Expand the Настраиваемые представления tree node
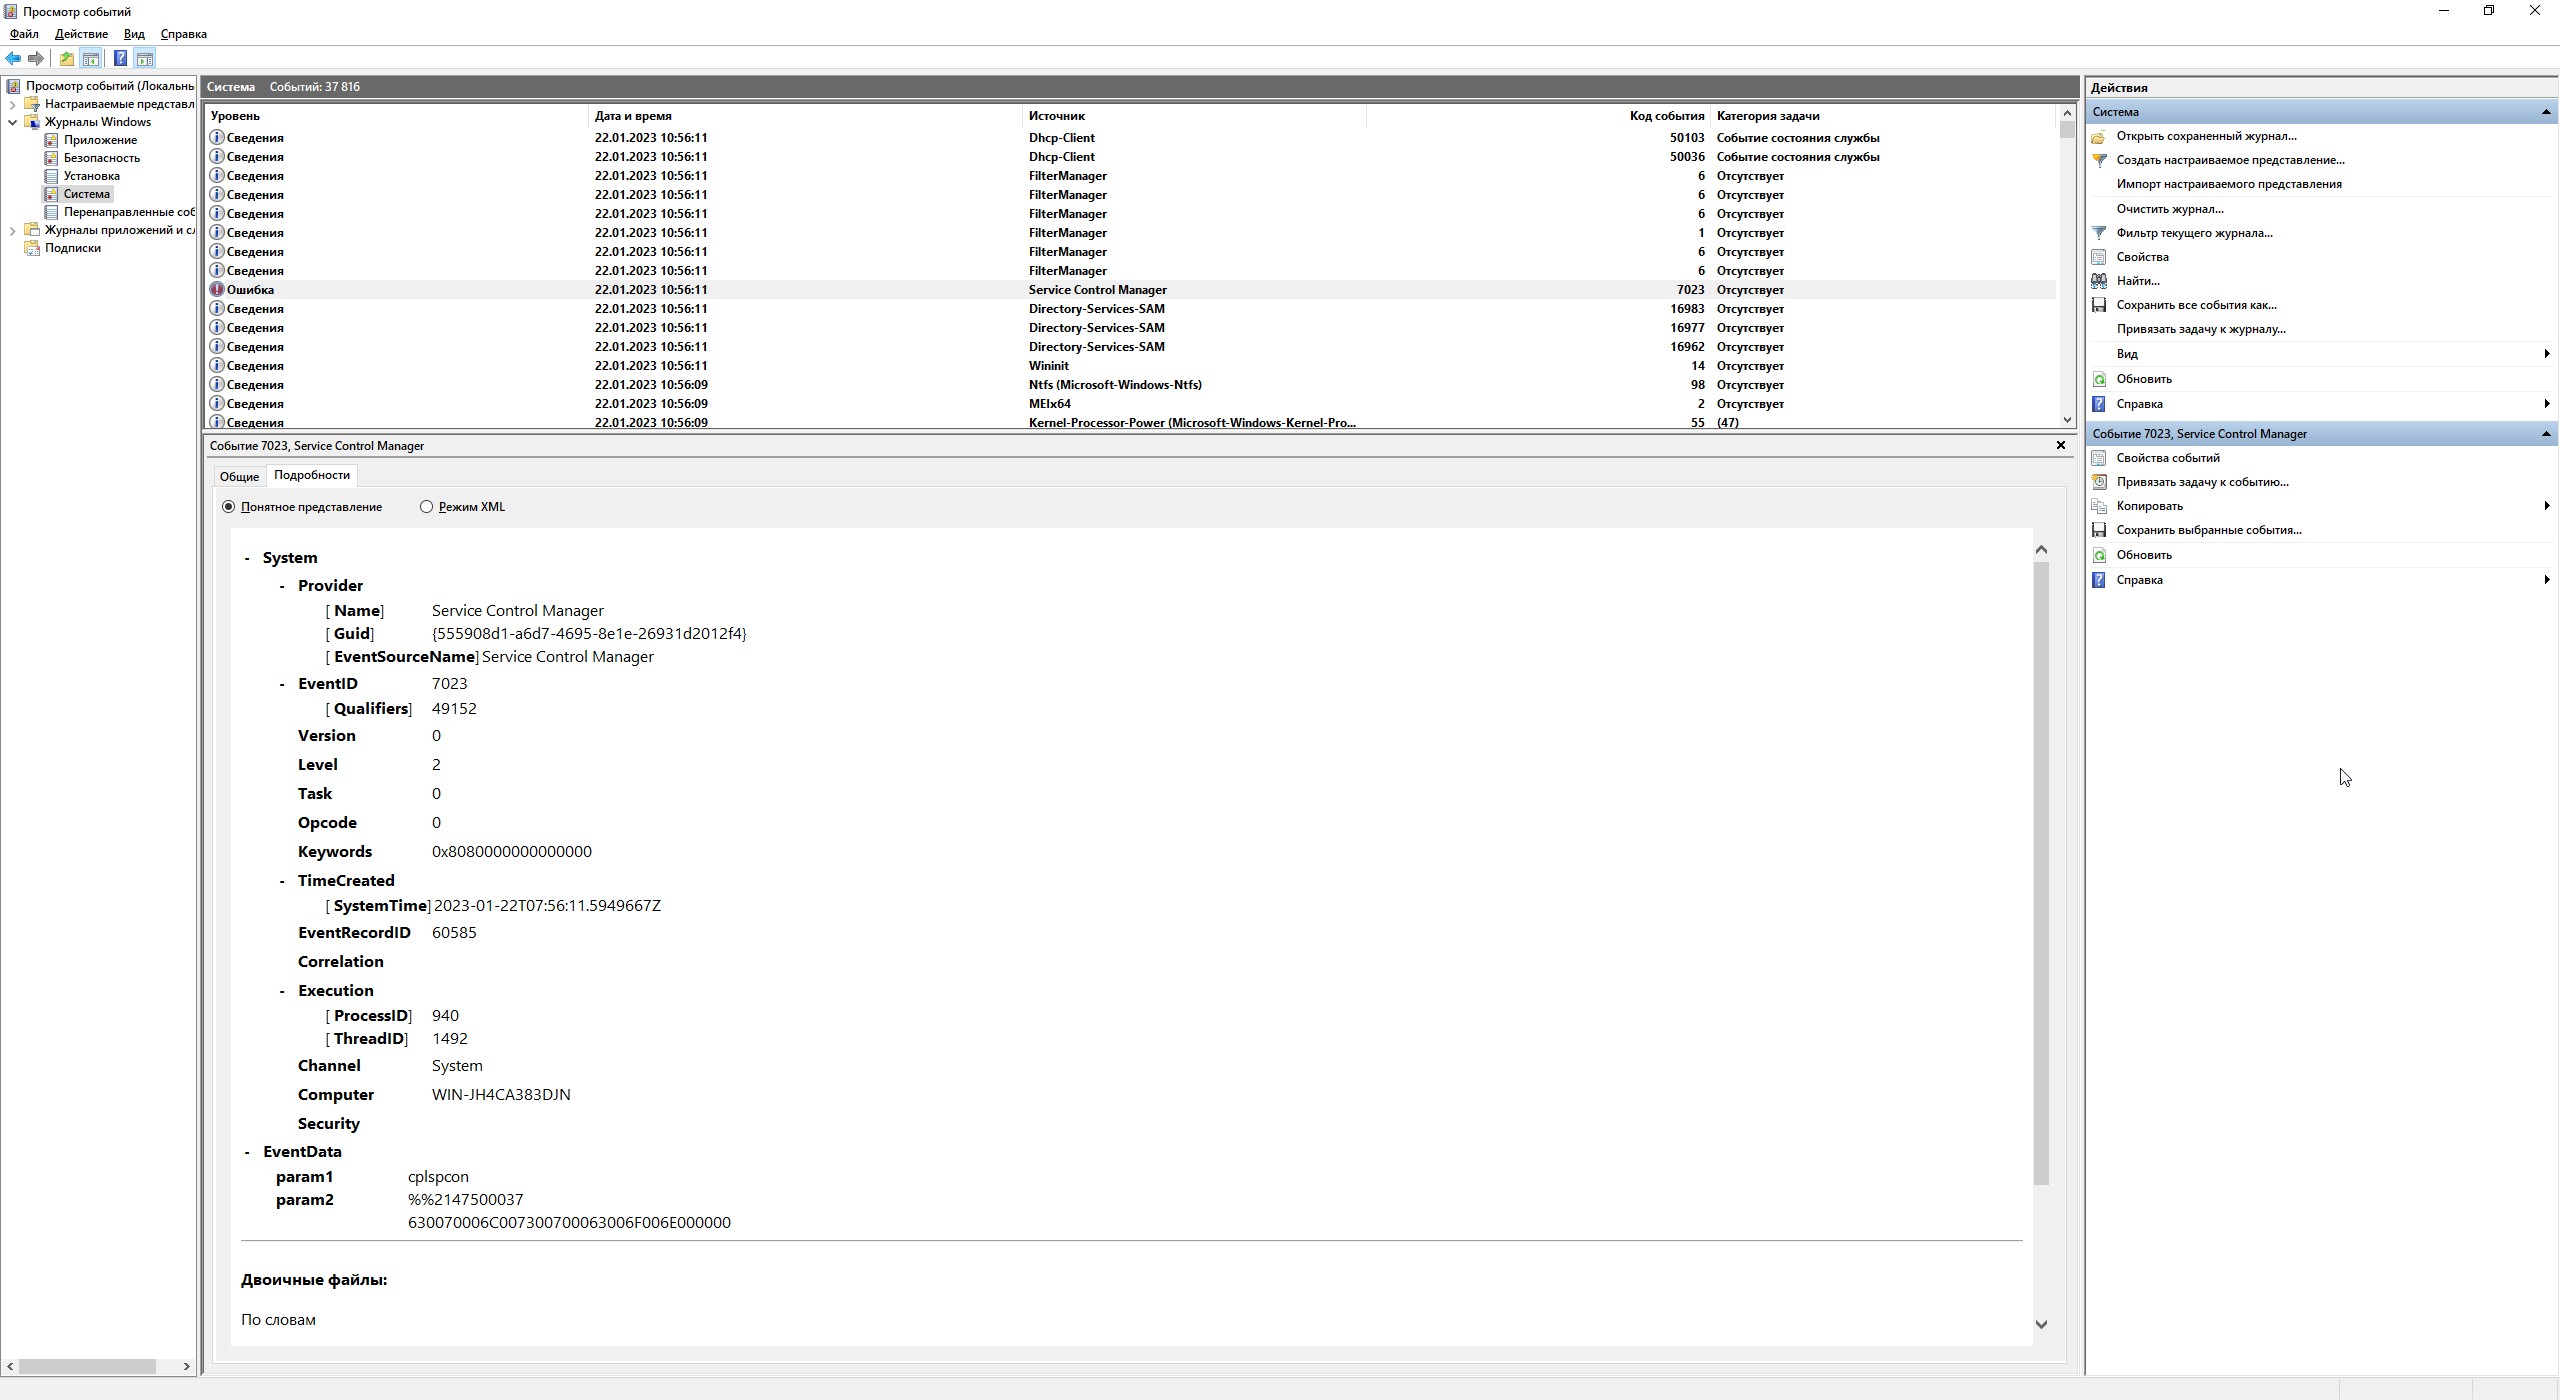Screen dimensions: 2560x1400 coord(12,104)
